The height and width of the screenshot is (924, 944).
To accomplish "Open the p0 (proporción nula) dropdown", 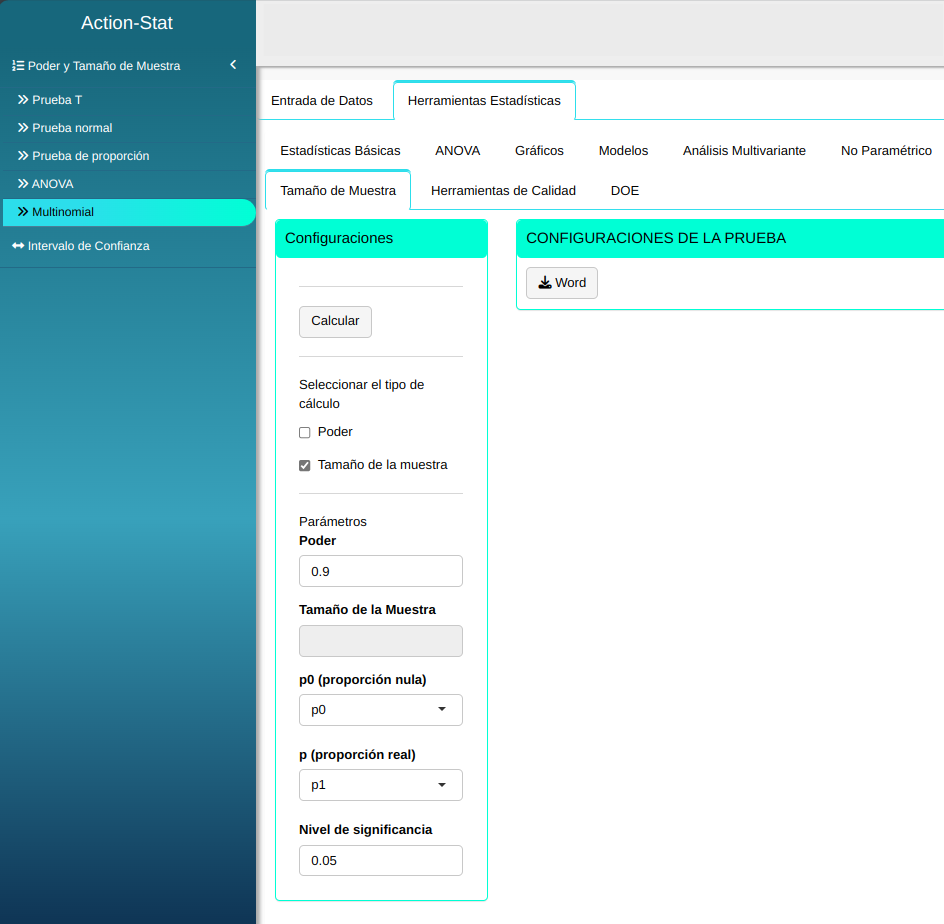I will point(380,710).
